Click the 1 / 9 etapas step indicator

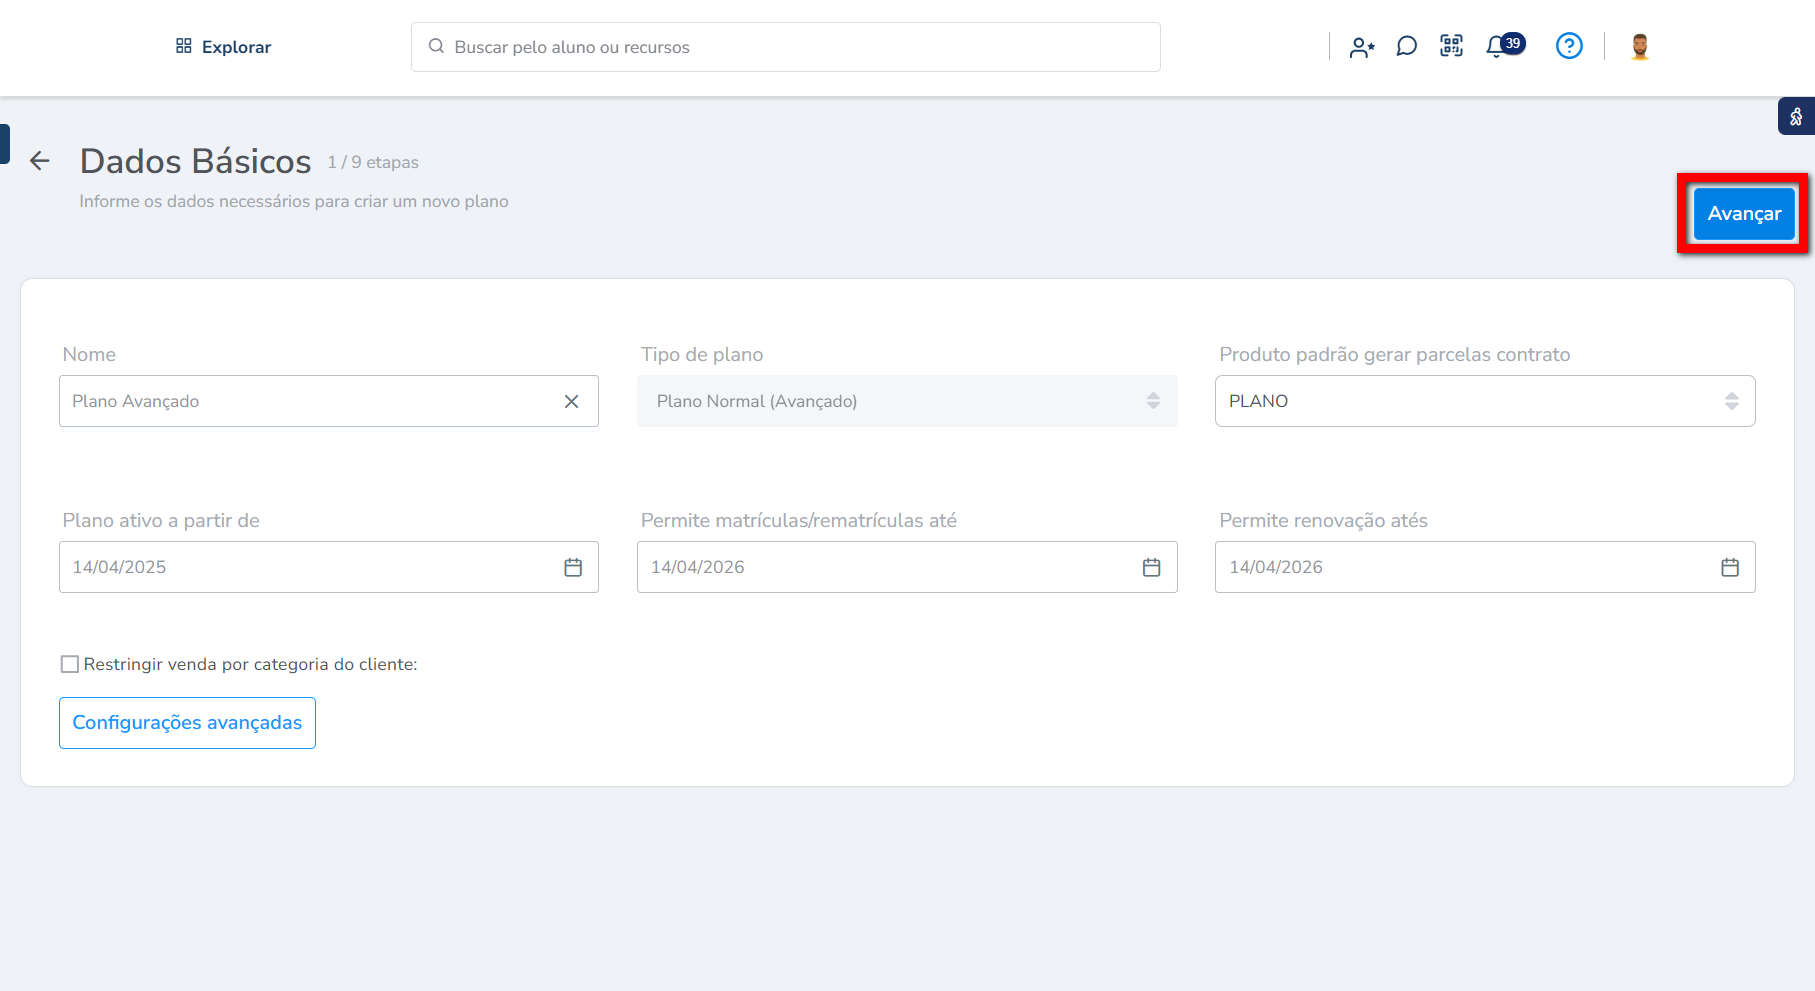[373, 162]
